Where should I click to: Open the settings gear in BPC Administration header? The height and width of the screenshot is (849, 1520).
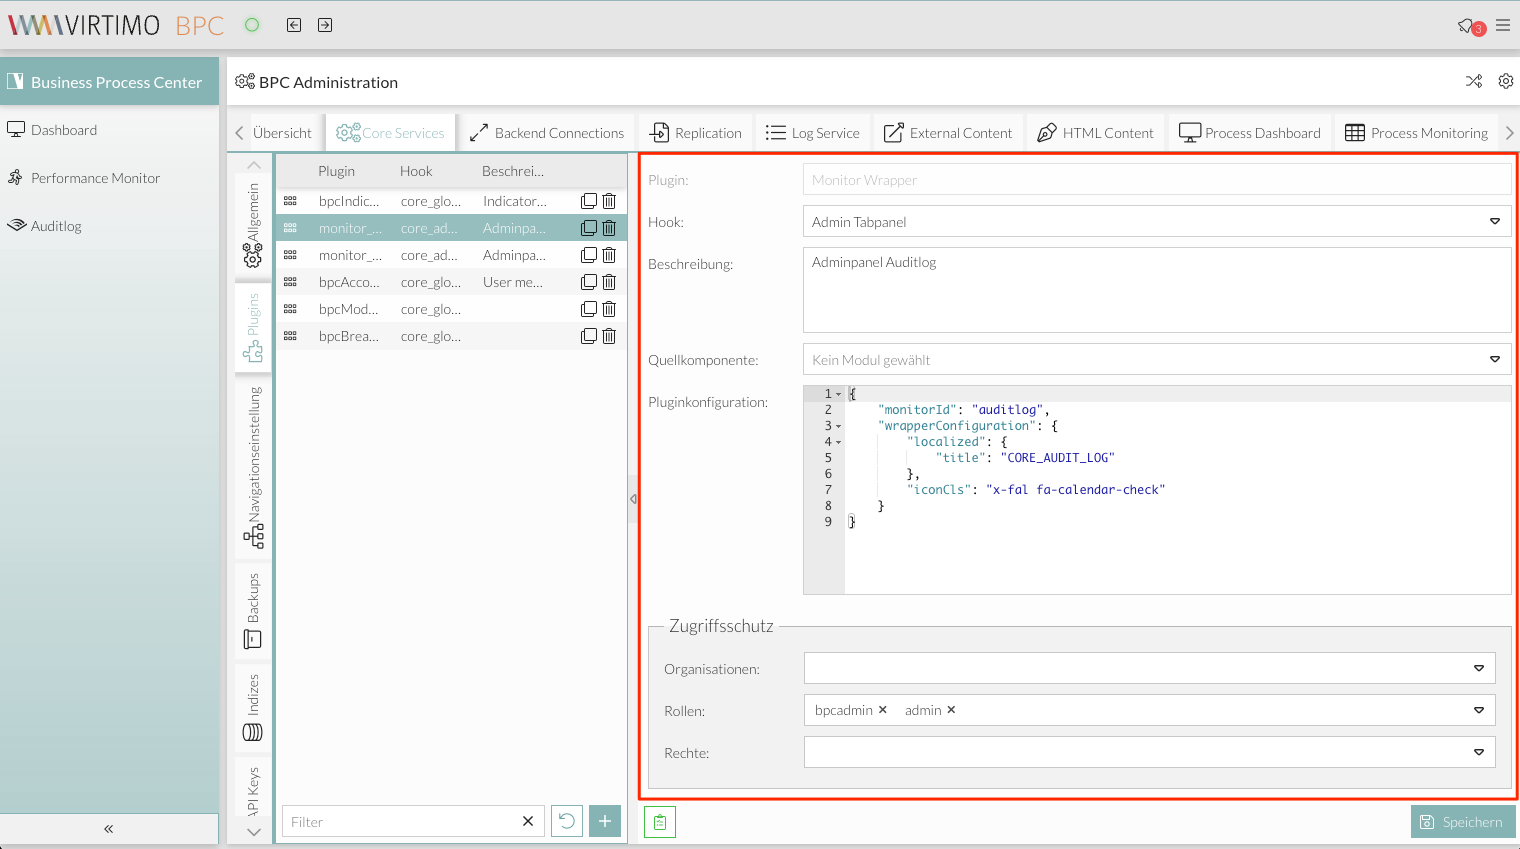click(1506, 82)
